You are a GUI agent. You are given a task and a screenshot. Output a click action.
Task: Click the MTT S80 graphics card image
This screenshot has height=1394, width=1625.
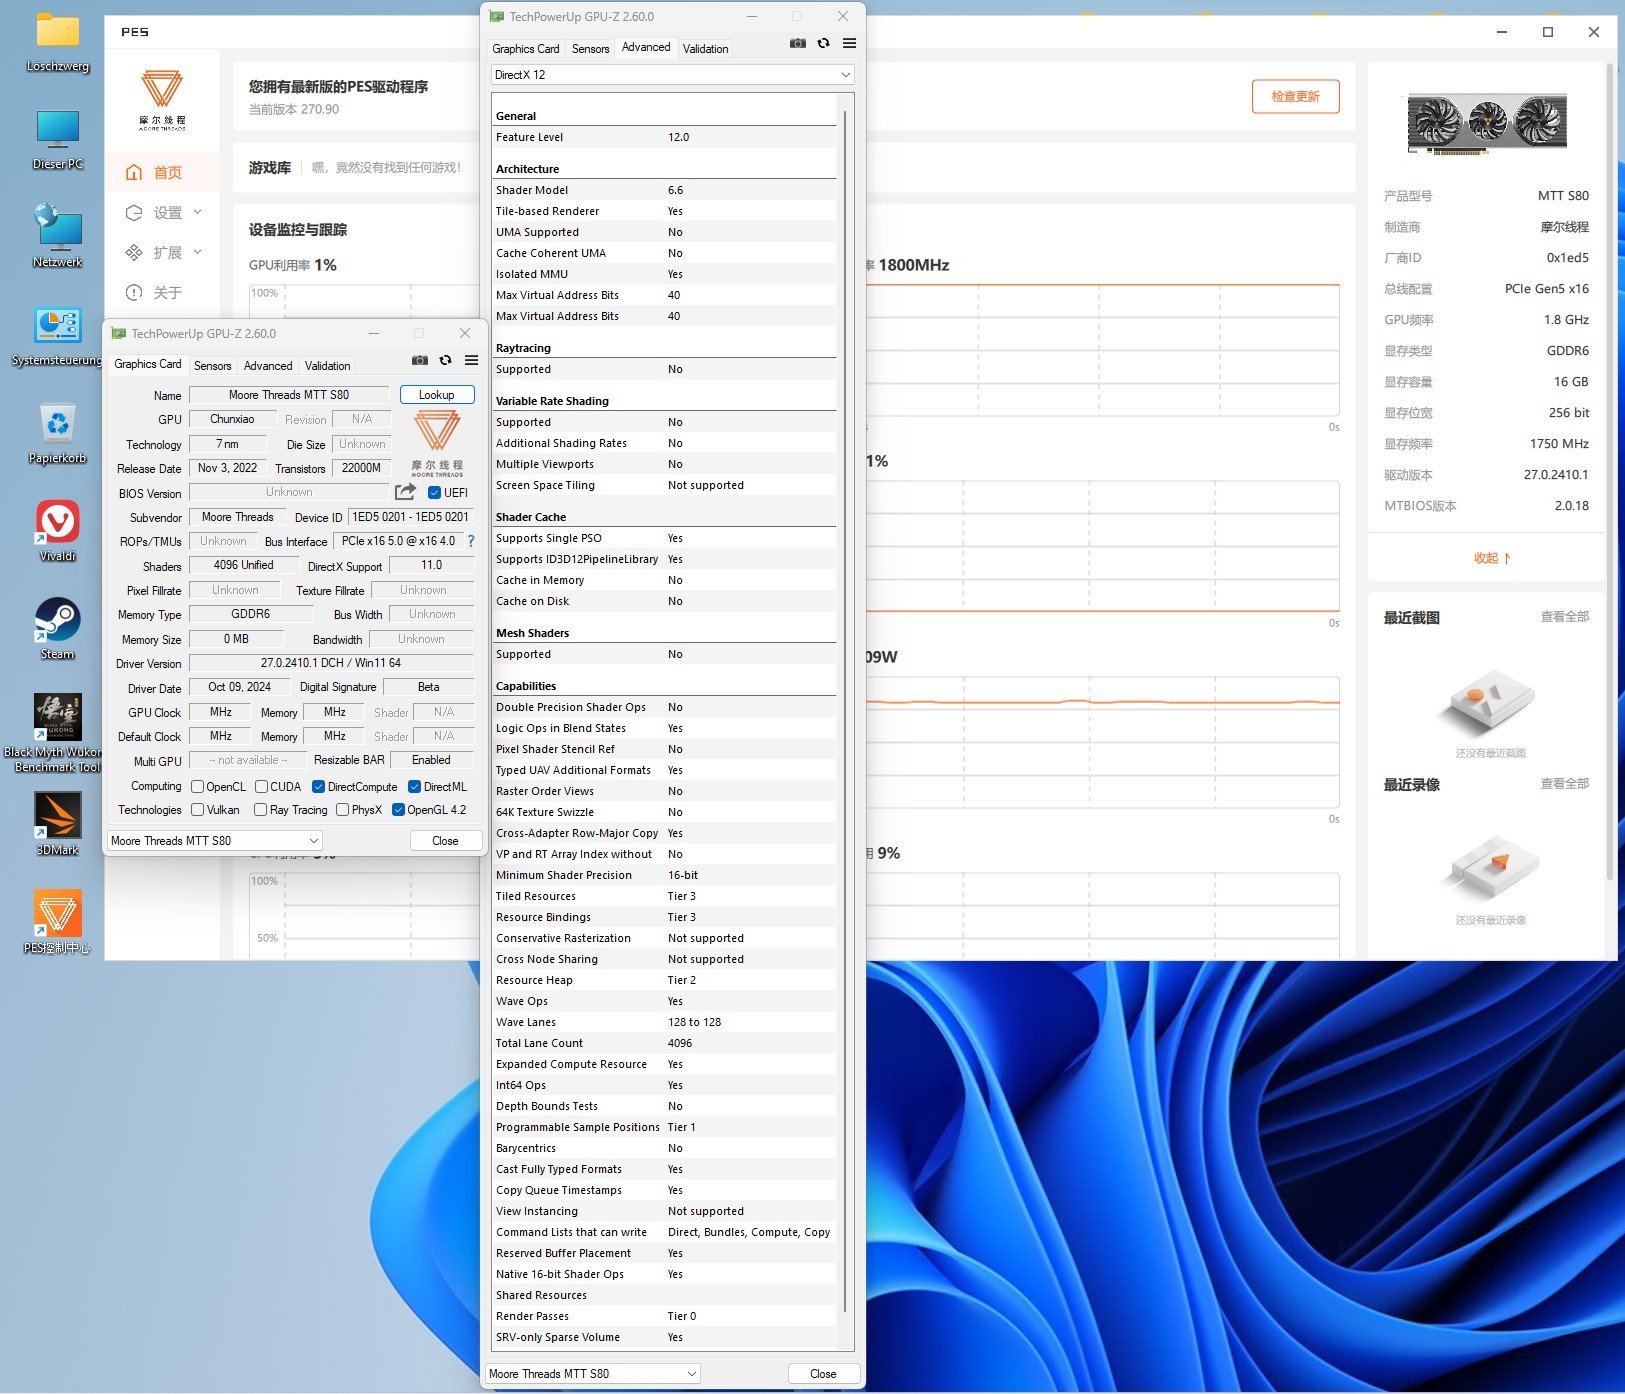(1487, 123)
